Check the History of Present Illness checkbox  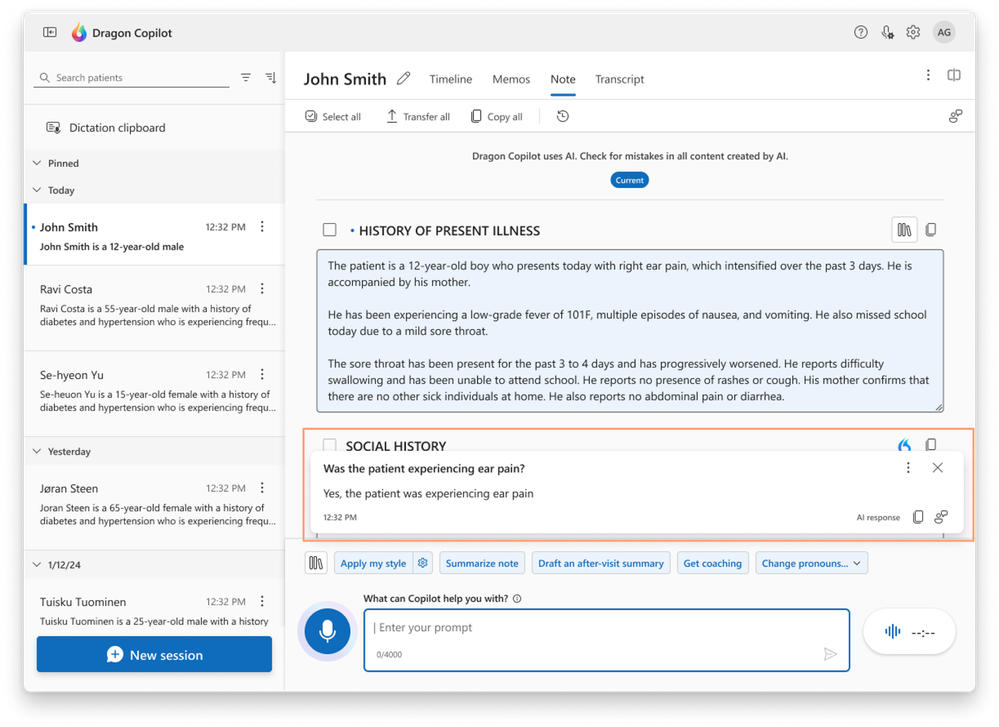(329, 229)
